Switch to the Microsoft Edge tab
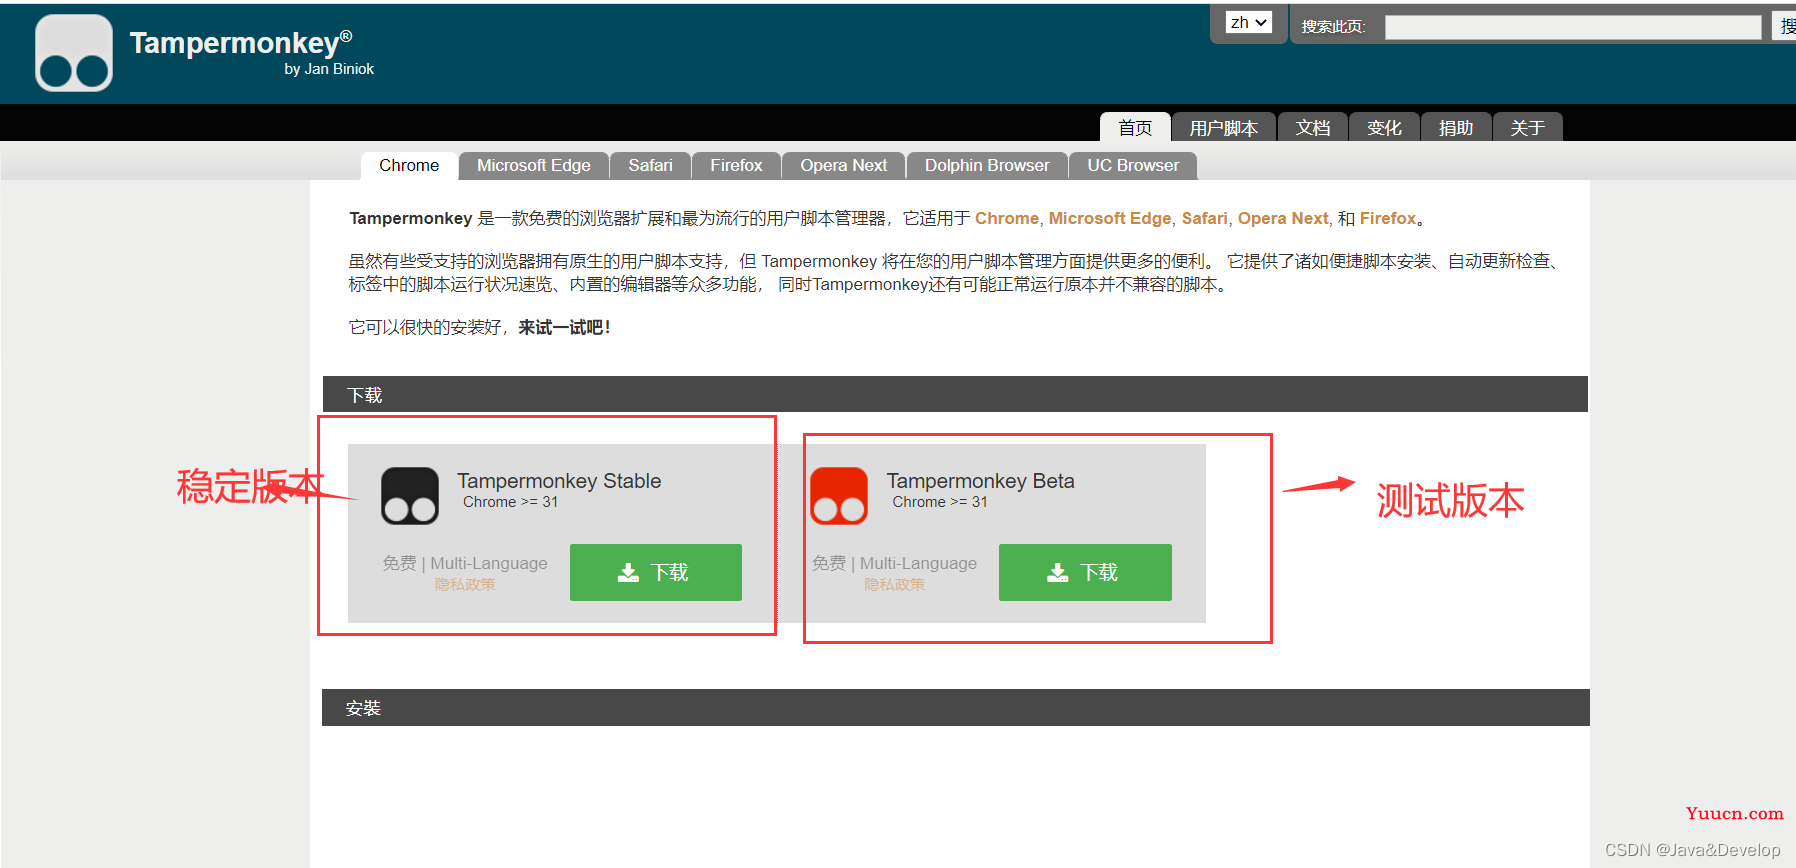Viewport: 1796px width, 868px height. tap(534, 166)
